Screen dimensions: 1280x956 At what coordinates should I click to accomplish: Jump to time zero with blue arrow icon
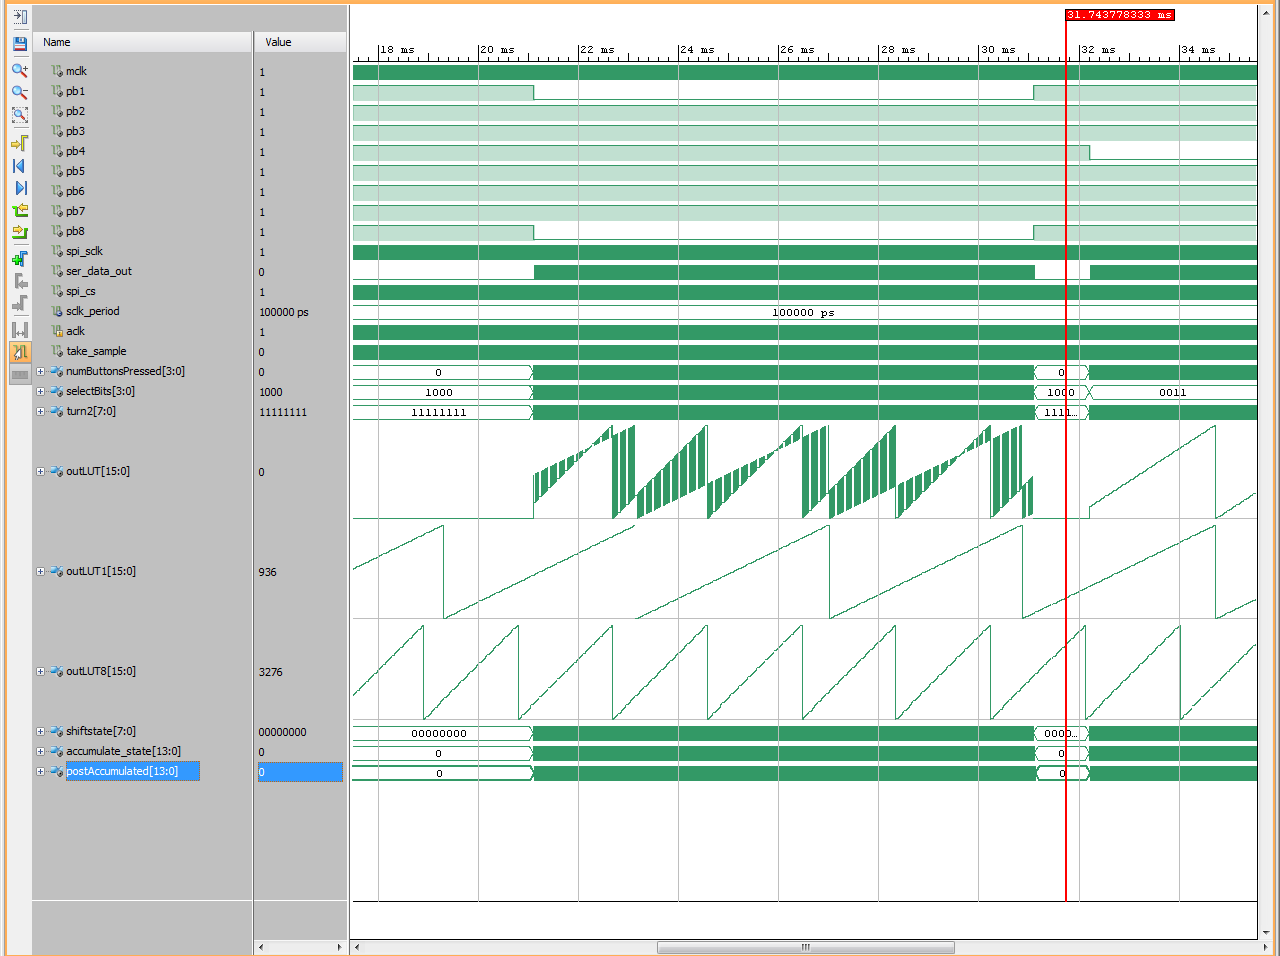19,166
